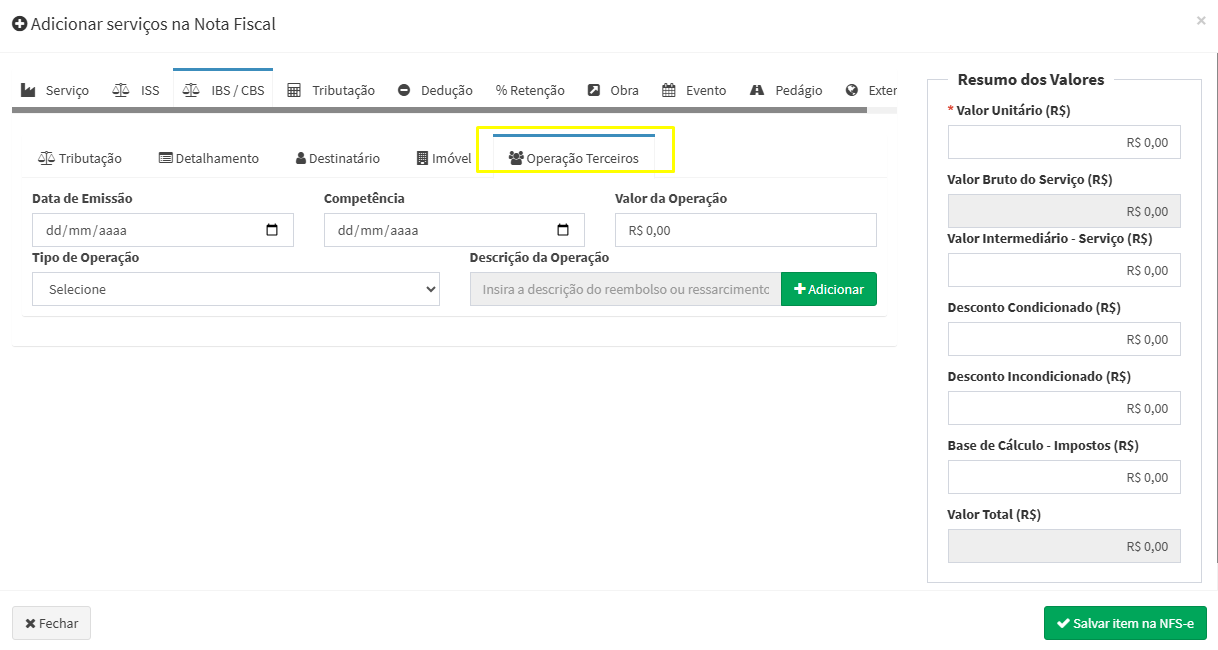This screenshot has height=650, width=1218.
Task: Switch to the Serviço tab
Action: pyautogui.click(x=55, y=90)
